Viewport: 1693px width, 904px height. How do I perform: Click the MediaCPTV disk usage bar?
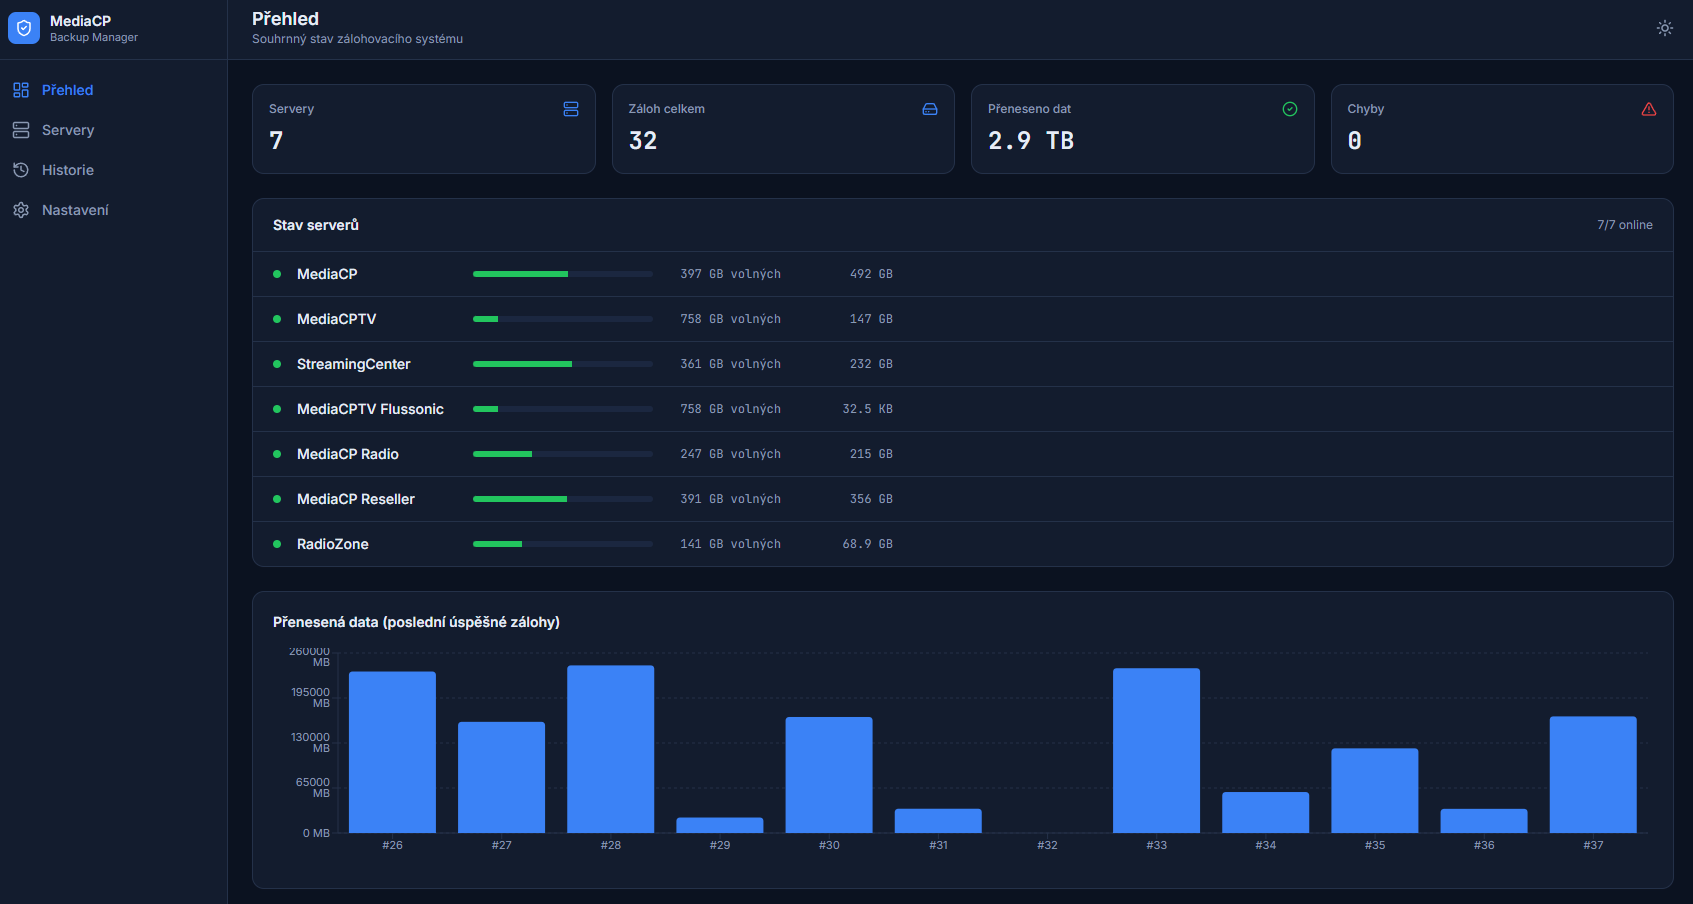coord(563,319)
